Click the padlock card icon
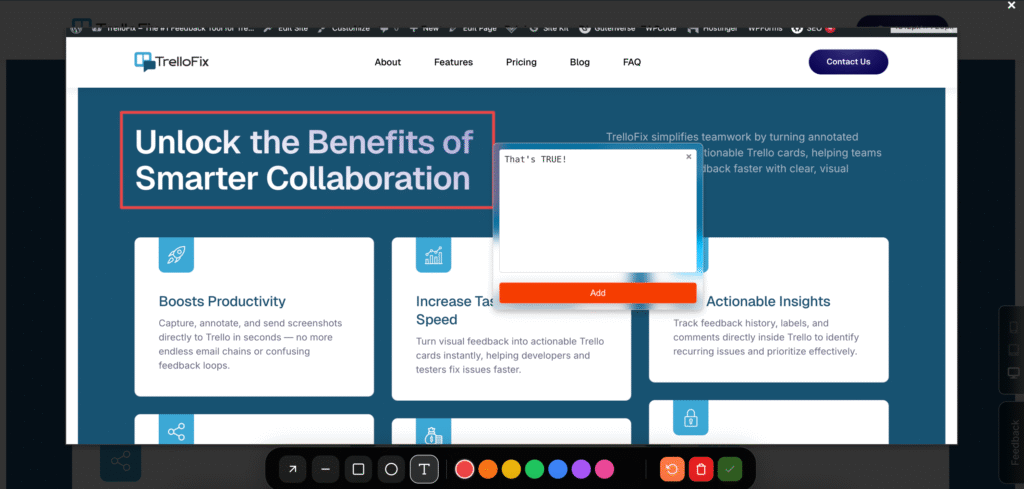1024x489 pixels. 691,418
